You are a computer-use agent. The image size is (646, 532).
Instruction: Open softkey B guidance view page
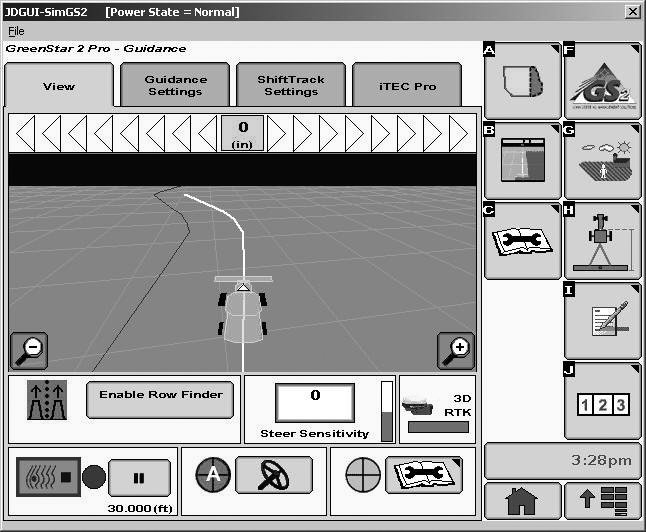(x=523, y=160)
